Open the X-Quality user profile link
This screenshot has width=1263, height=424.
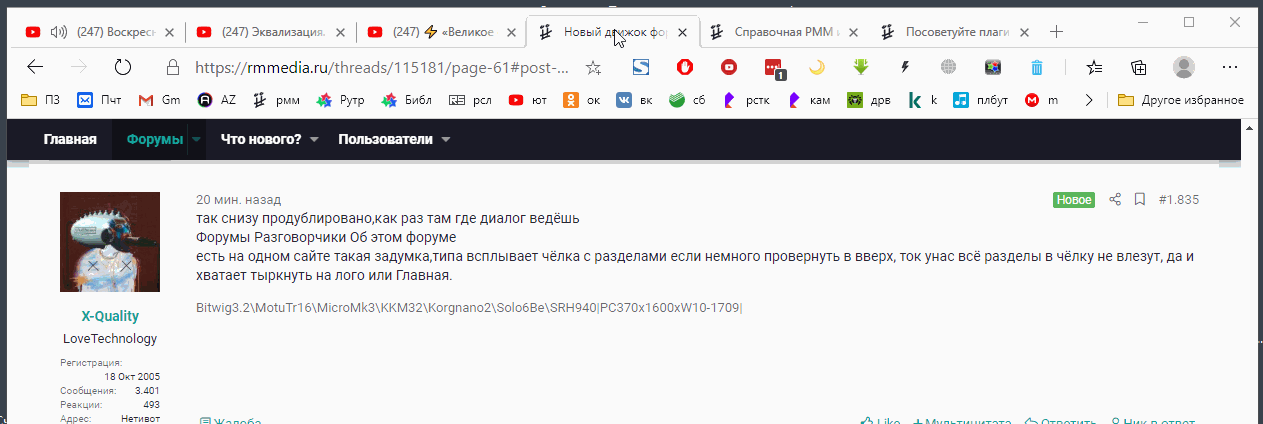pos(110,316)
